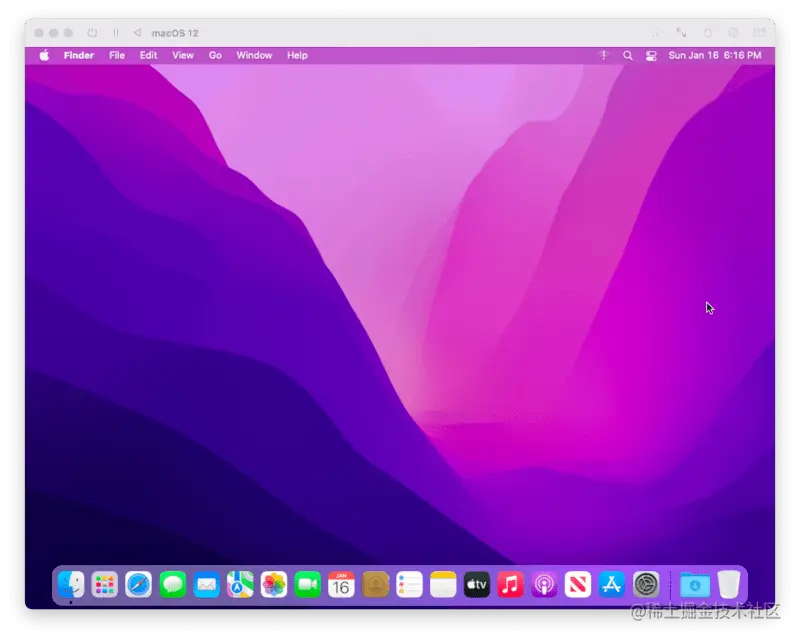The height and width of the screenshot is (640, 800).
Task: Click the restart triangle icon in VM toolbar
Action: (x=137, y=33)
